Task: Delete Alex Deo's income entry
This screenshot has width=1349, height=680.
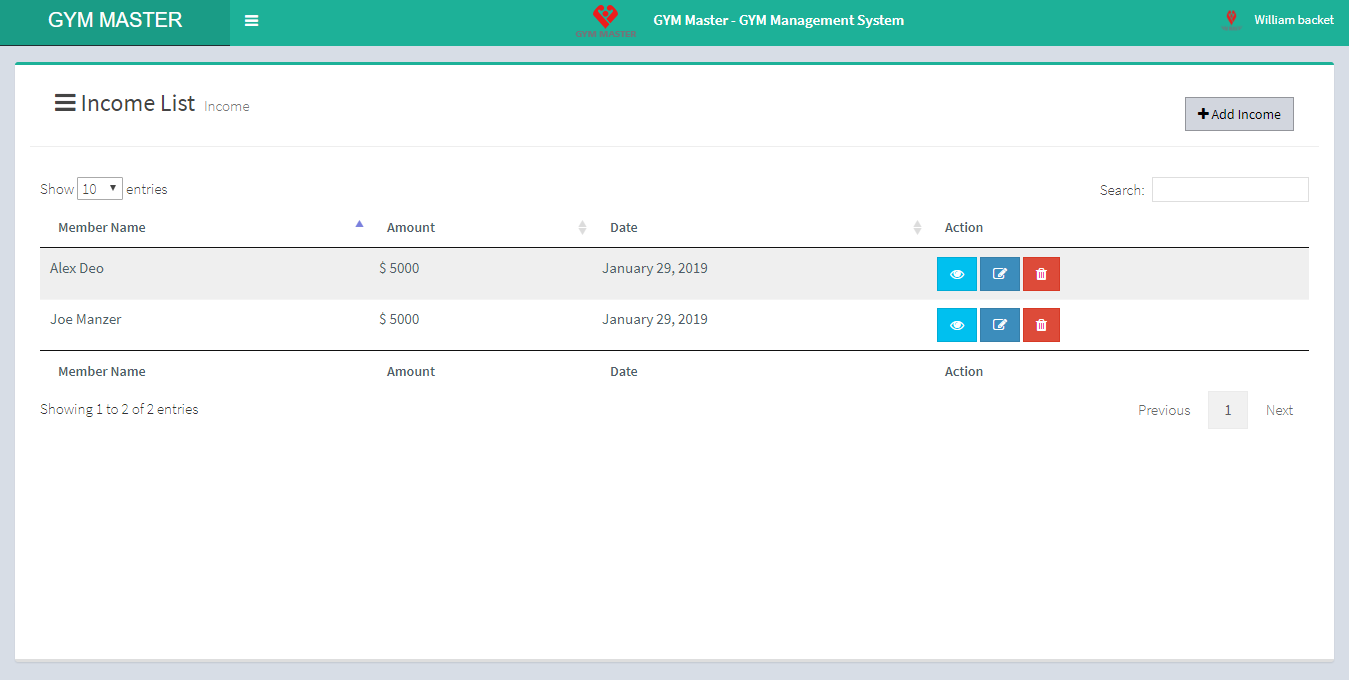Action: pos(1041,274)
